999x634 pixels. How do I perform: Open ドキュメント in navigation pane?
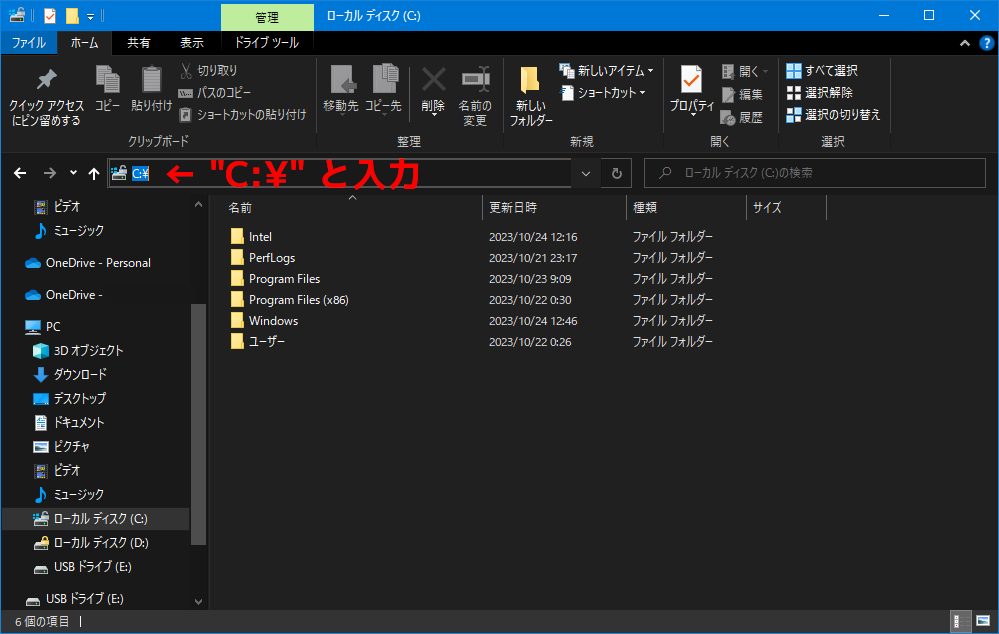[78, 423]
